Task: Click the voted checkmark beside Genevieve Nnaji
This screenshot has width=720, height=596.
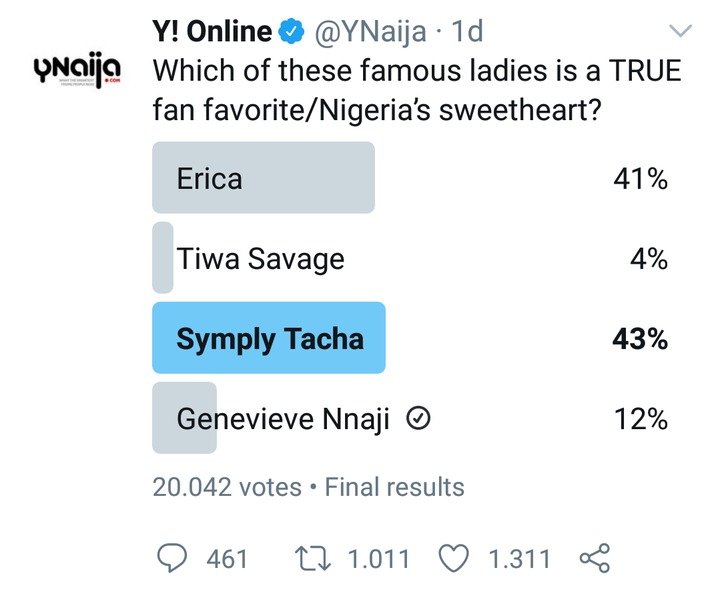Action: coord(421,420)
